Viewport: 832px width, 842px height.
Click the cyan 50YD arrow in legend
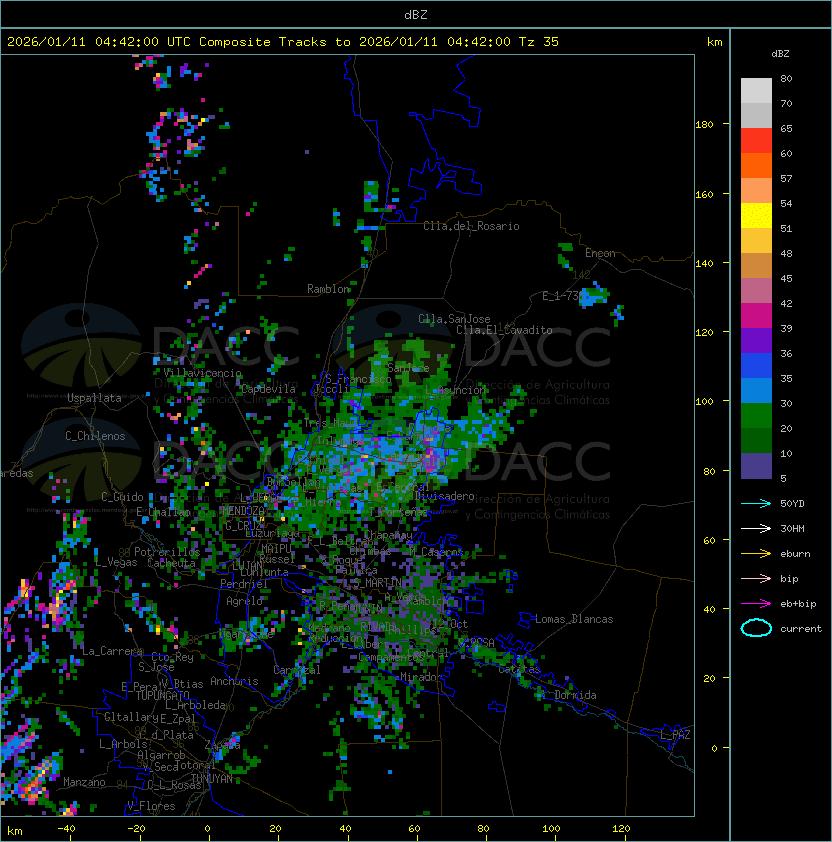point(756,503)
